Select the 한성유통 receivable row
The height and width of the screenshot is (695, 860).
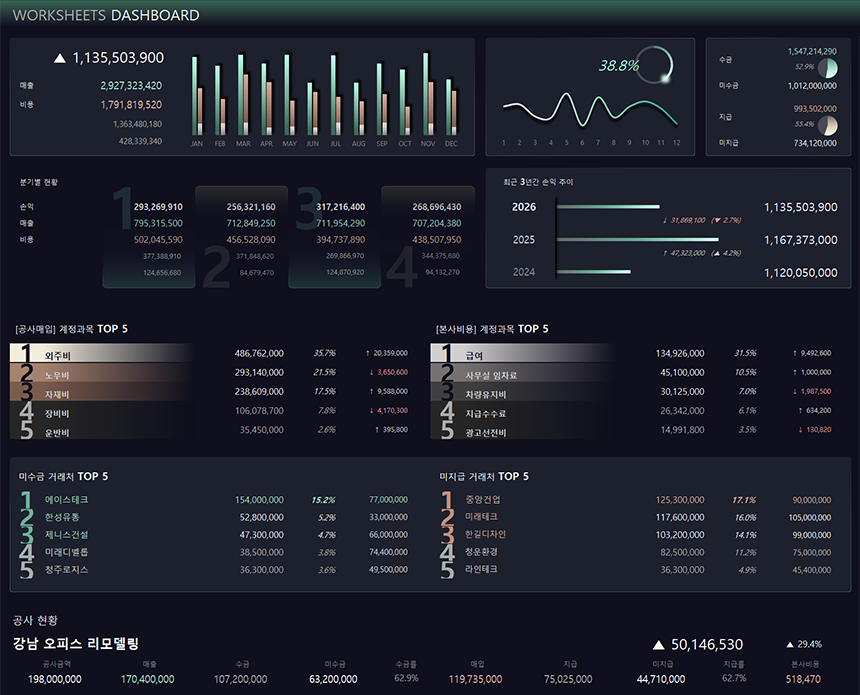pyautogui.click(x=214, y=517)
